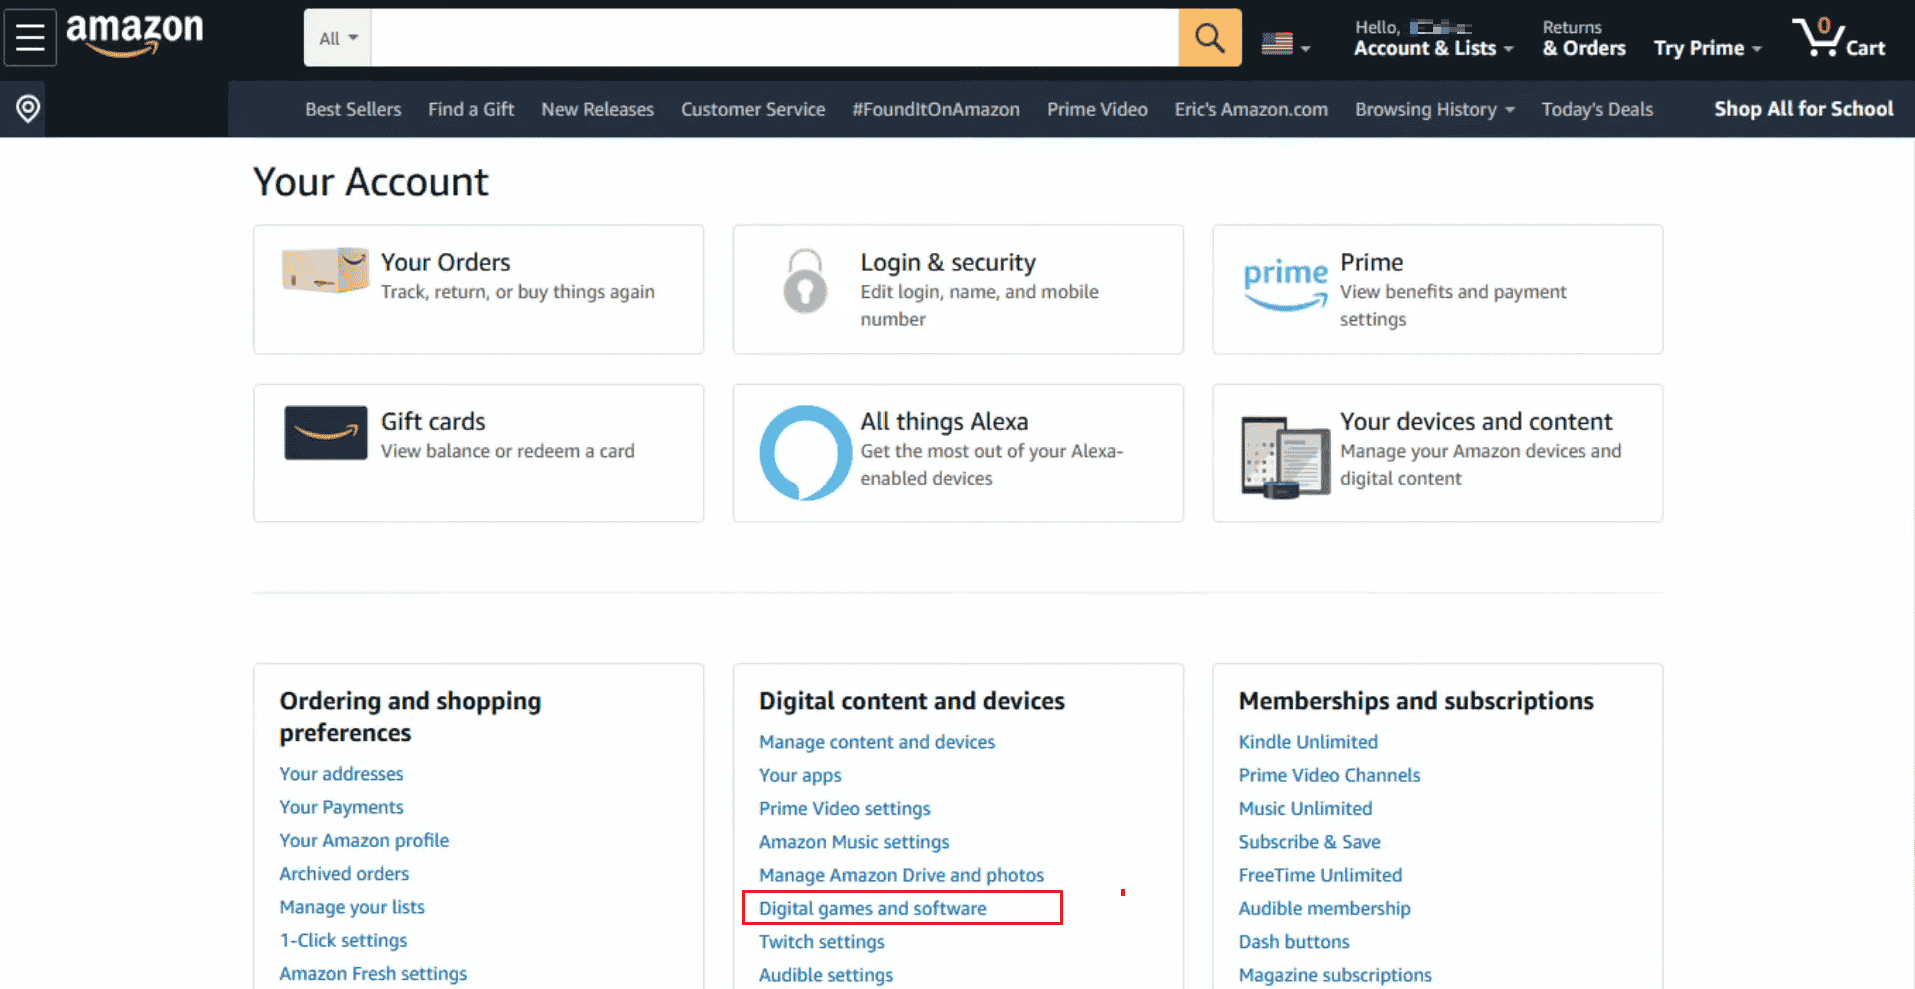The width and height of the screenshot is (1915, 989).
Task: Click the Amazon logo to go home
Action: pyautogui.click(x=135, y=37)
